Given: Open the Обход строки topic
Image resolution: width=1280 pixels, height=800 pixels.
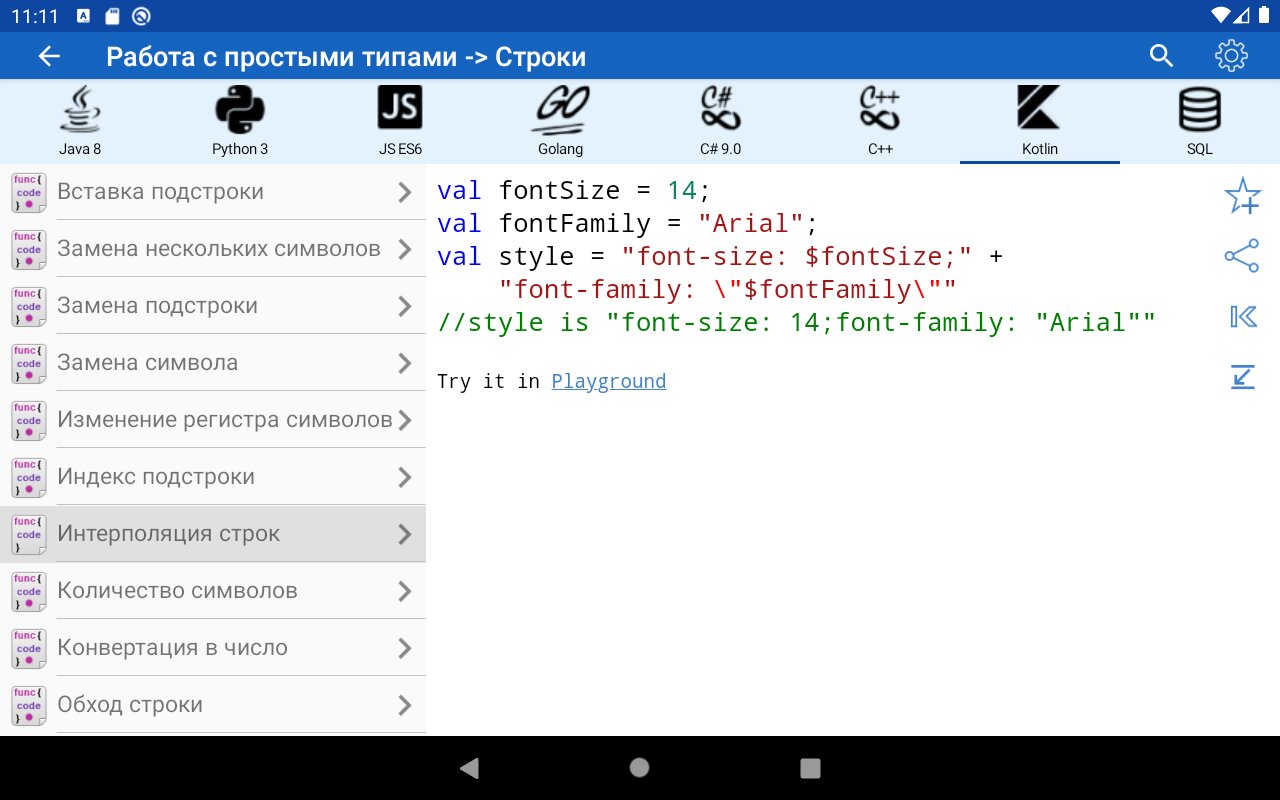Looking at the screenshot, I should click(213, 705).
